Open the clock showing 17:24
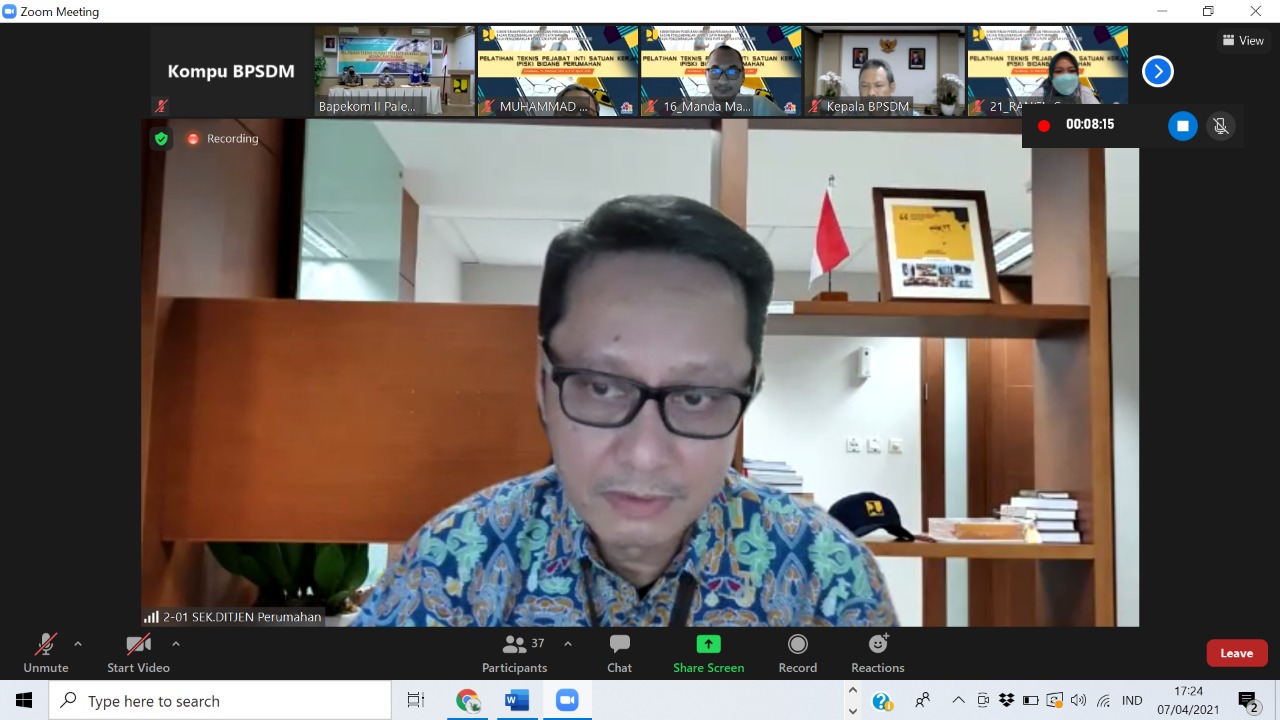The image size is (1280, 720). point(1189,691)
